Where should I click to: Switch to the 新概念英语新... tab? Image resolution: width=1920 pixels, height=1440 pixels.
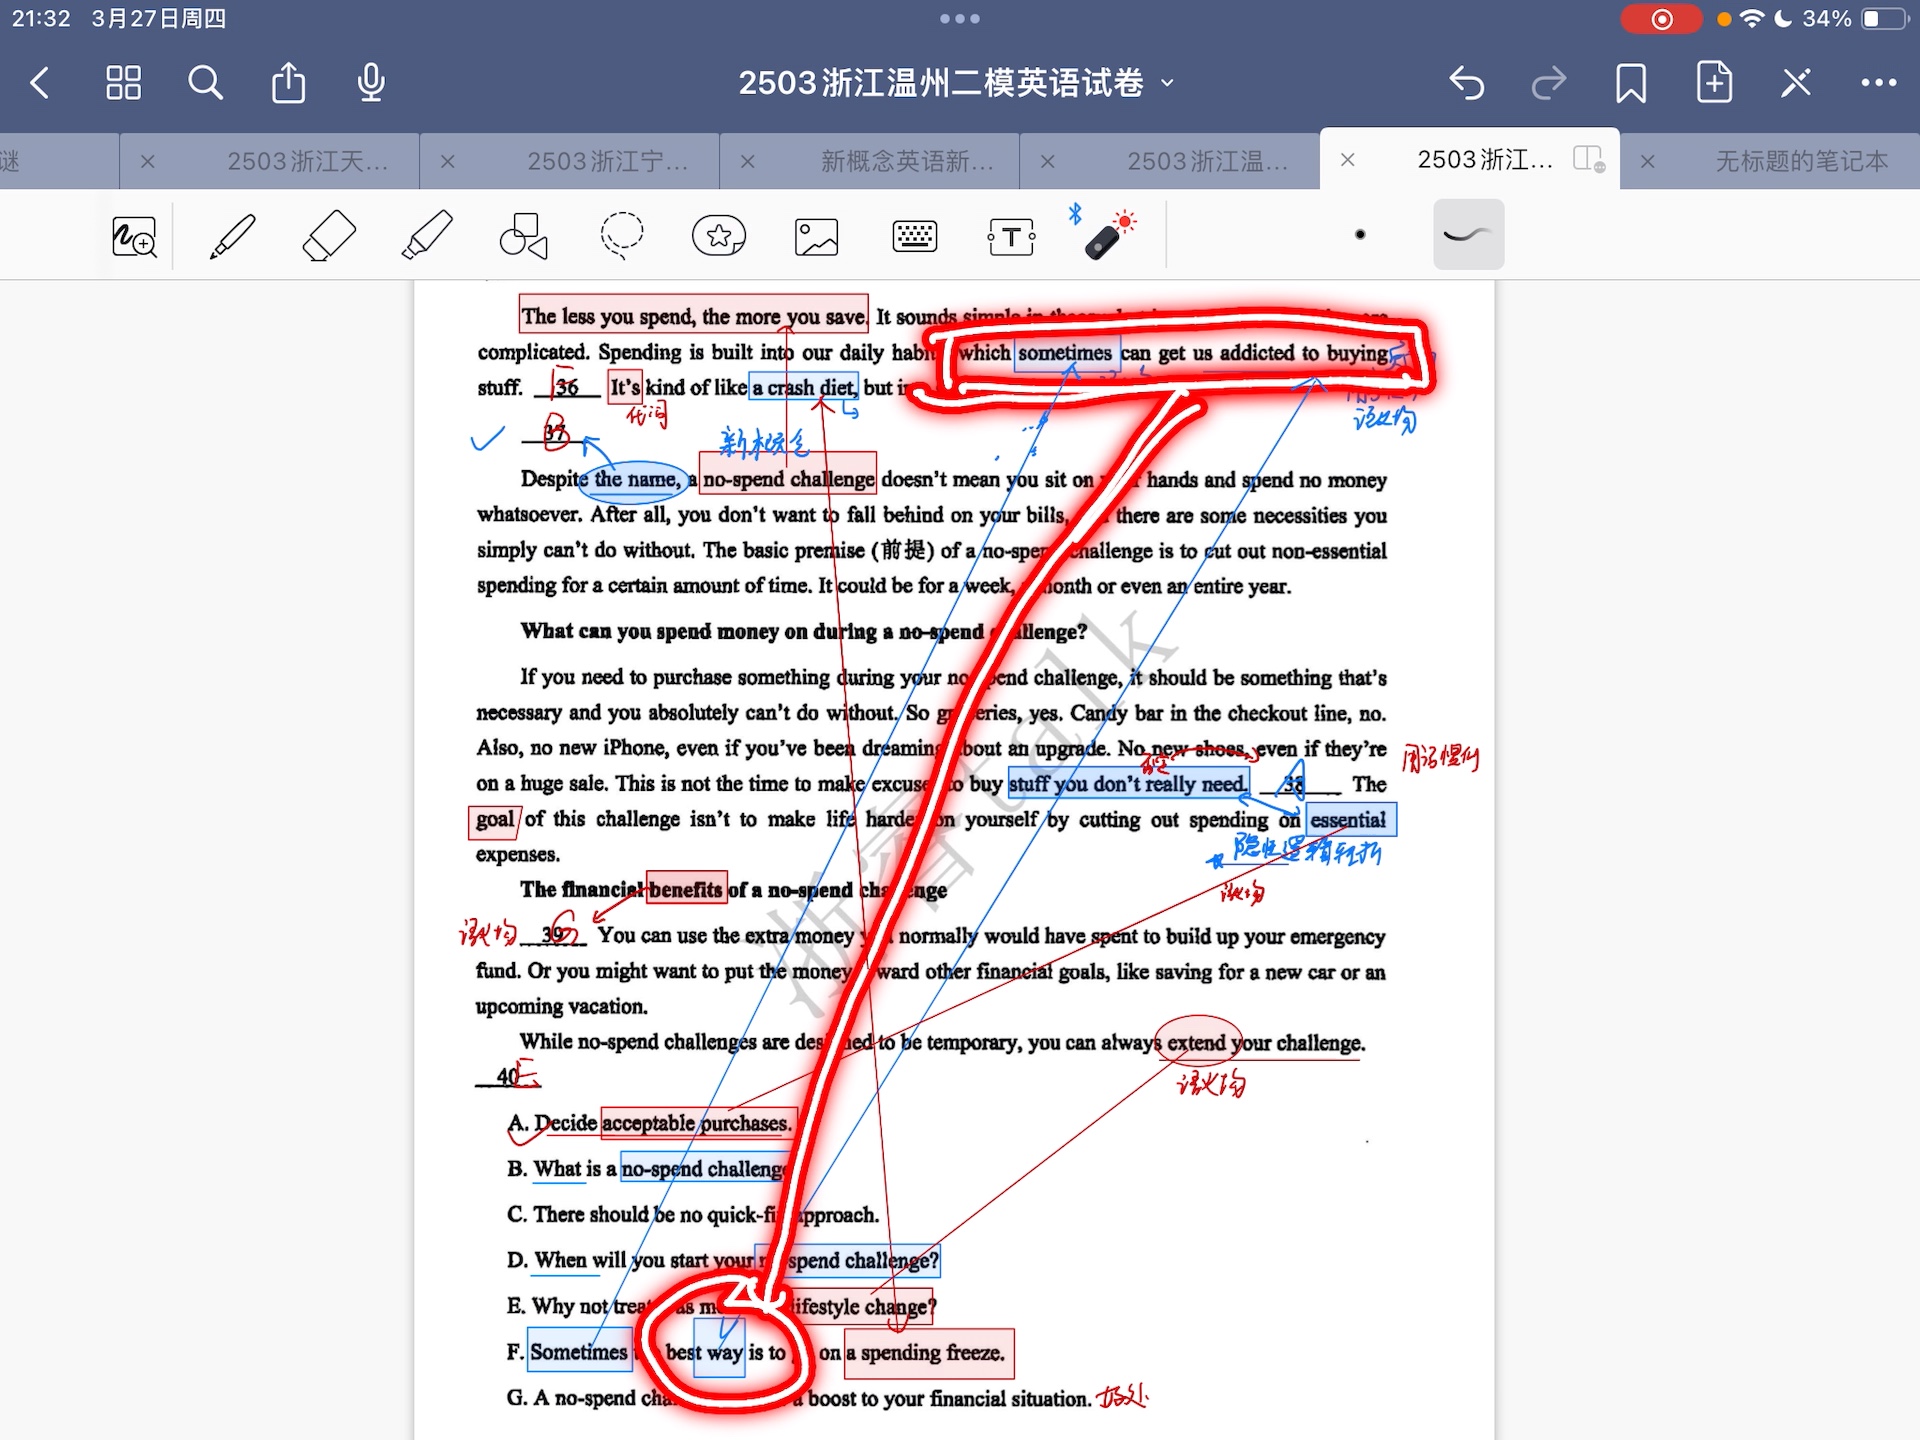[x=907, y=161]
